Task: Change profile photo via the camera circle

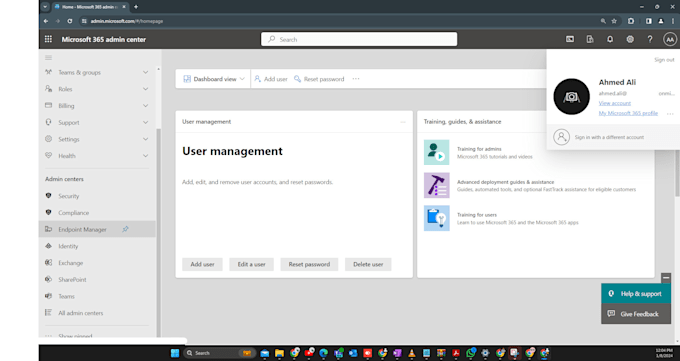Action: (x=571, y=96)
